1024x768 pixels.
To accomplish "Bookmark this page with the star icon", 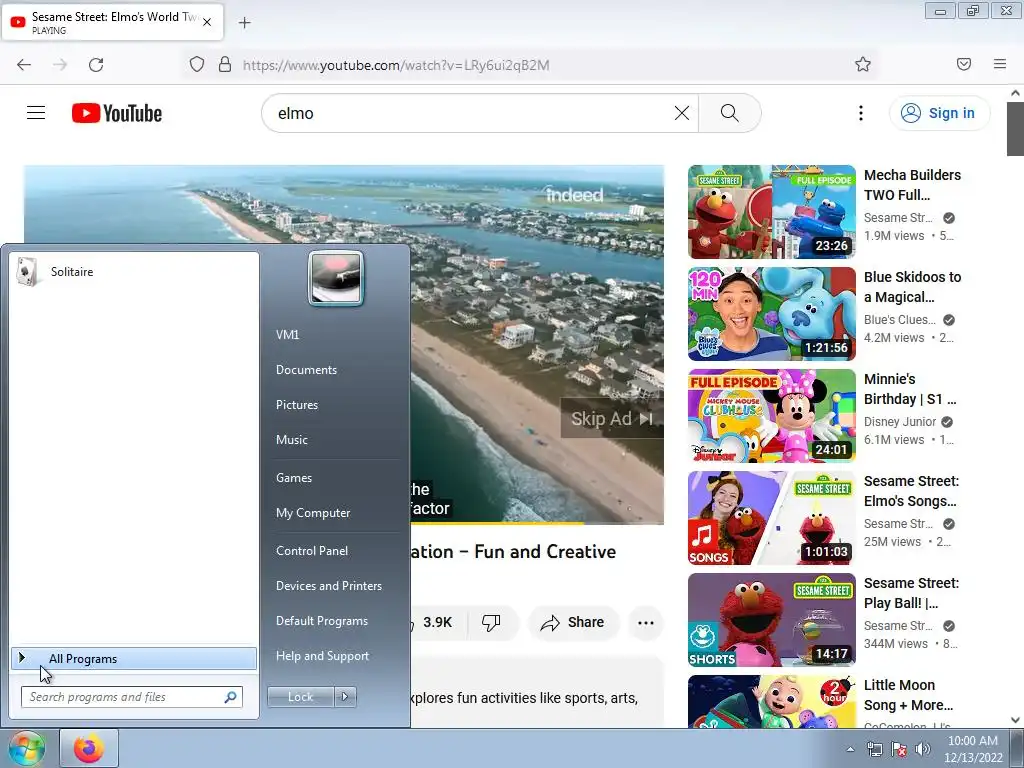I will [863, 64].
